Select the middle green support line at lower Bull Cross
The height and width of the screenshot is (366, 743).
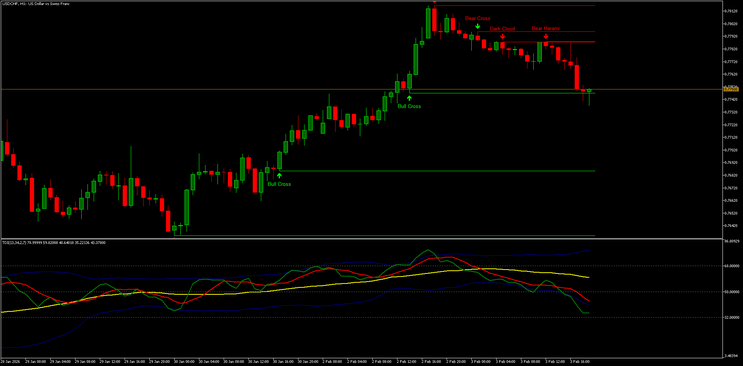click(437, 171)
